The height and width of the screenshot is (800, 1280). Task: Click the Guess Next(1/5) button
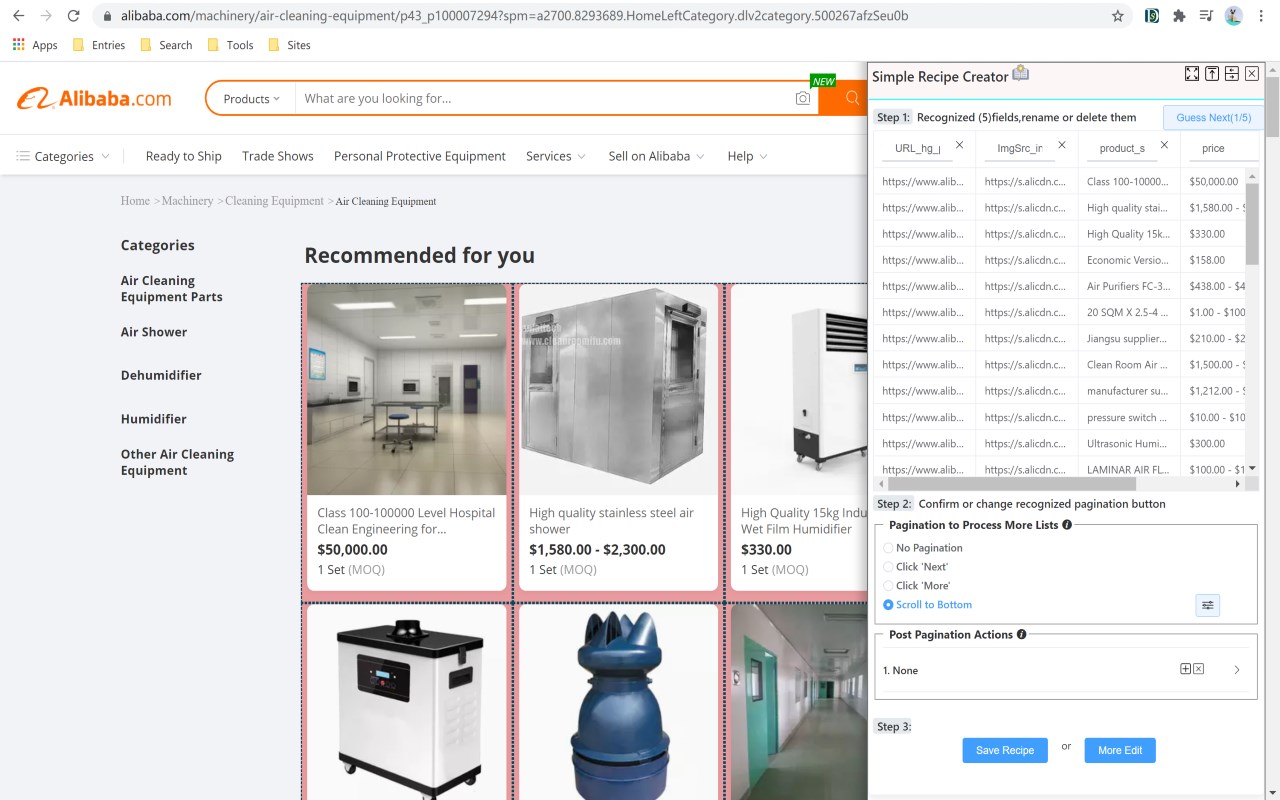point(1213,117)
